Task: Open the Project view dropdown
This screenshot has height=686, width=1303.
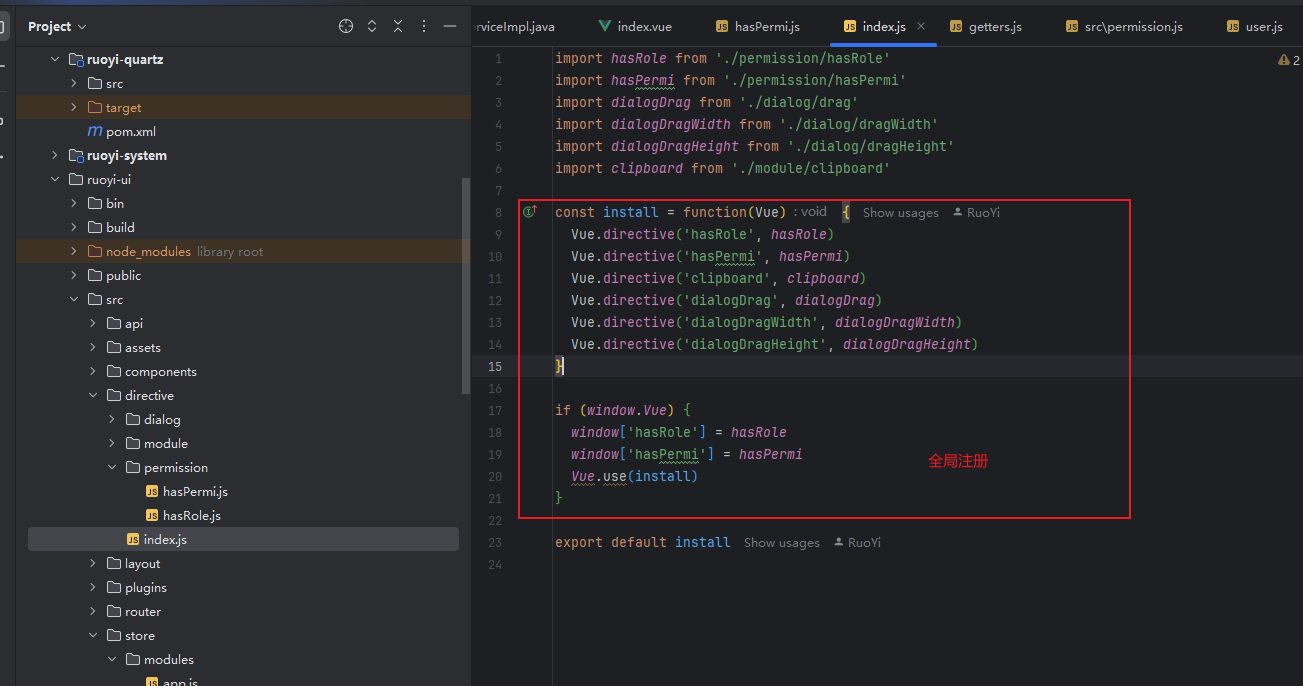Action: 57,26
